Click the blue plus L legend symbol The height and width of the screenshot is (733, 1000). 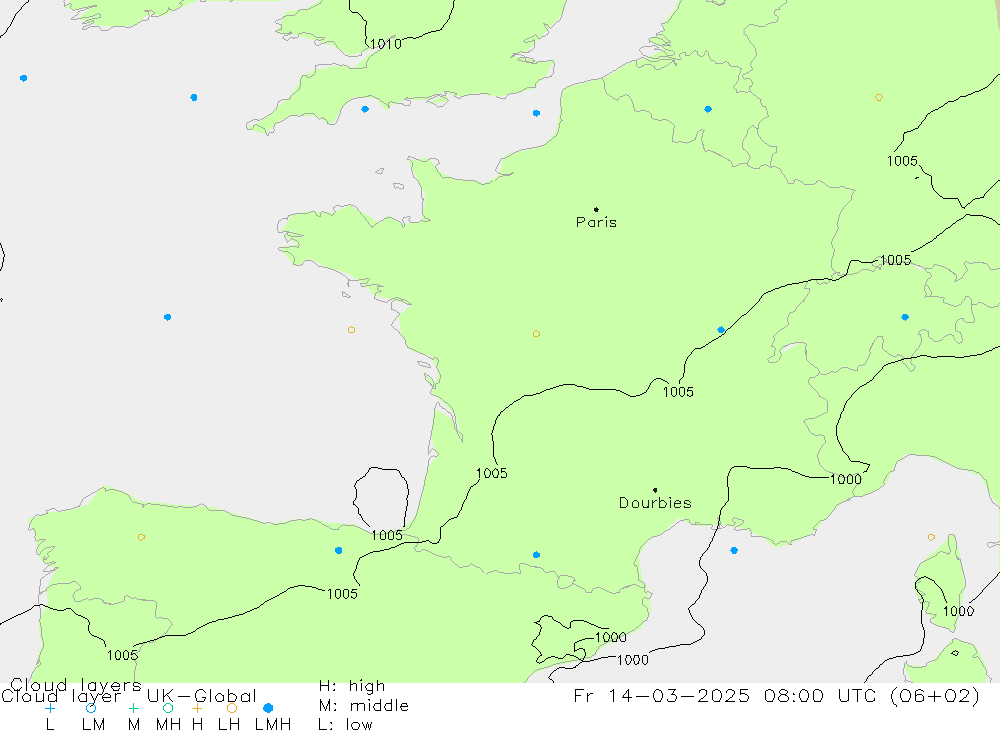(x=50, y=708)
